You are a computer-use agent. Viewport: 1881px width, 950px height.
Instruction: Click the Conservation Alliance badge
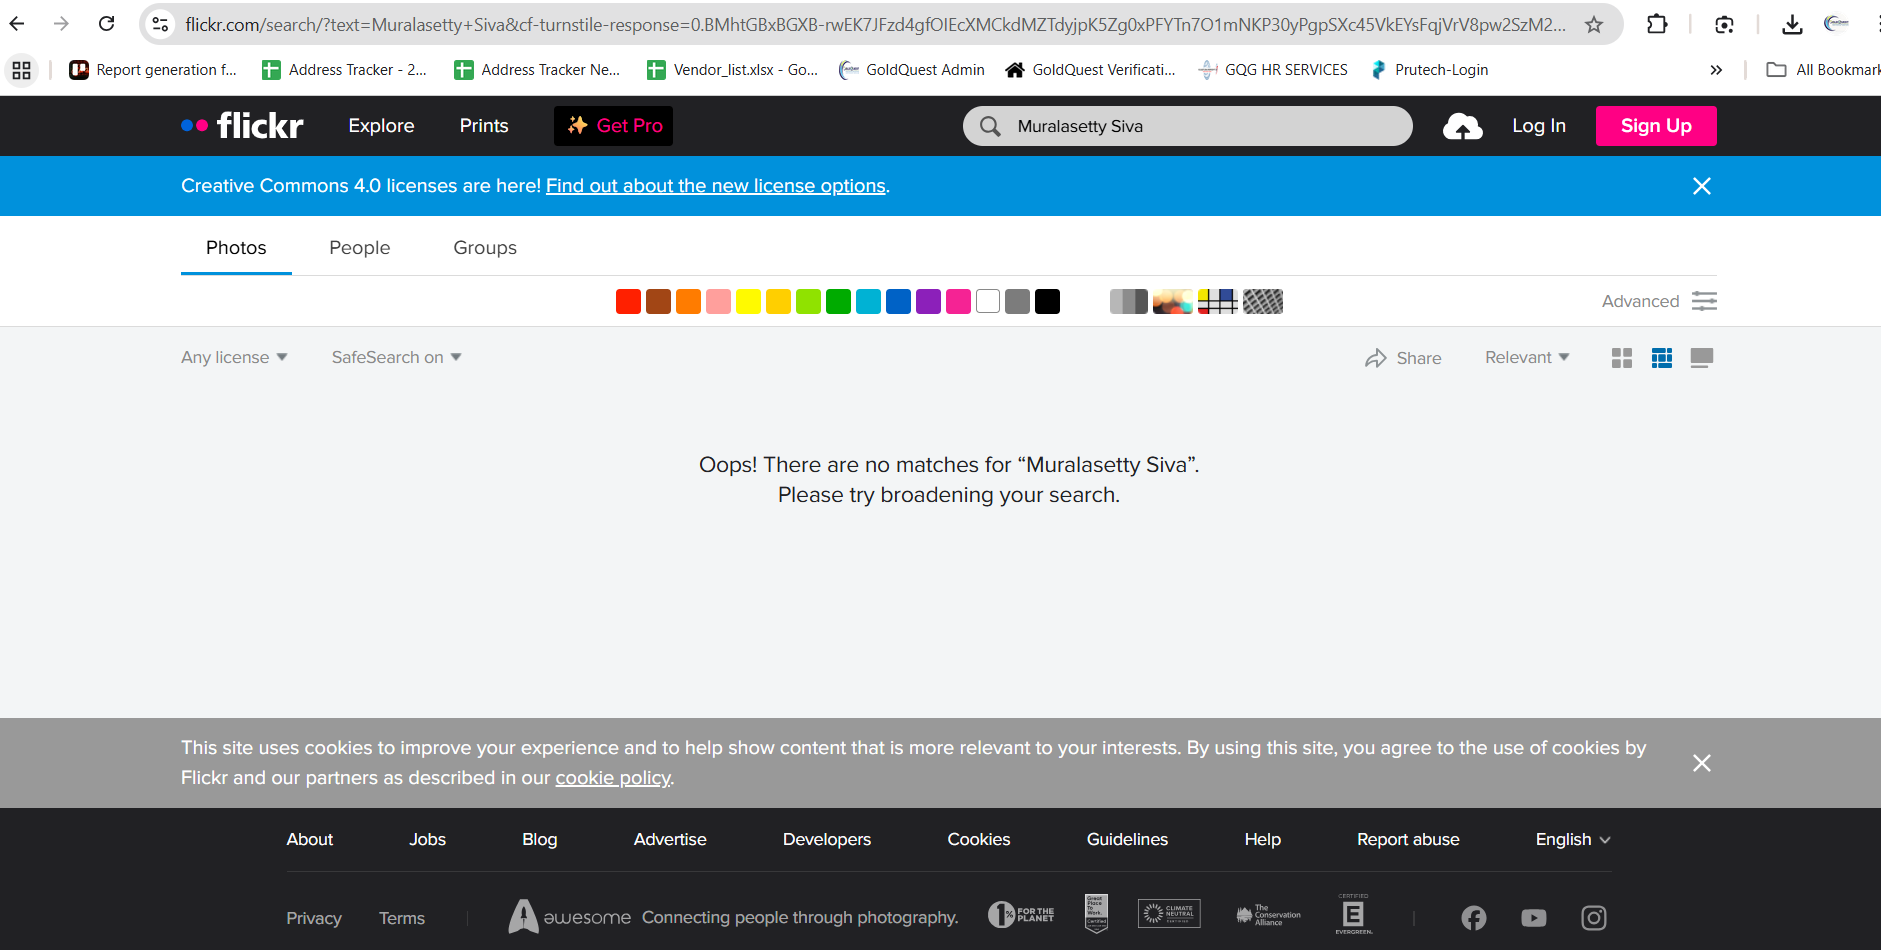1269,915
